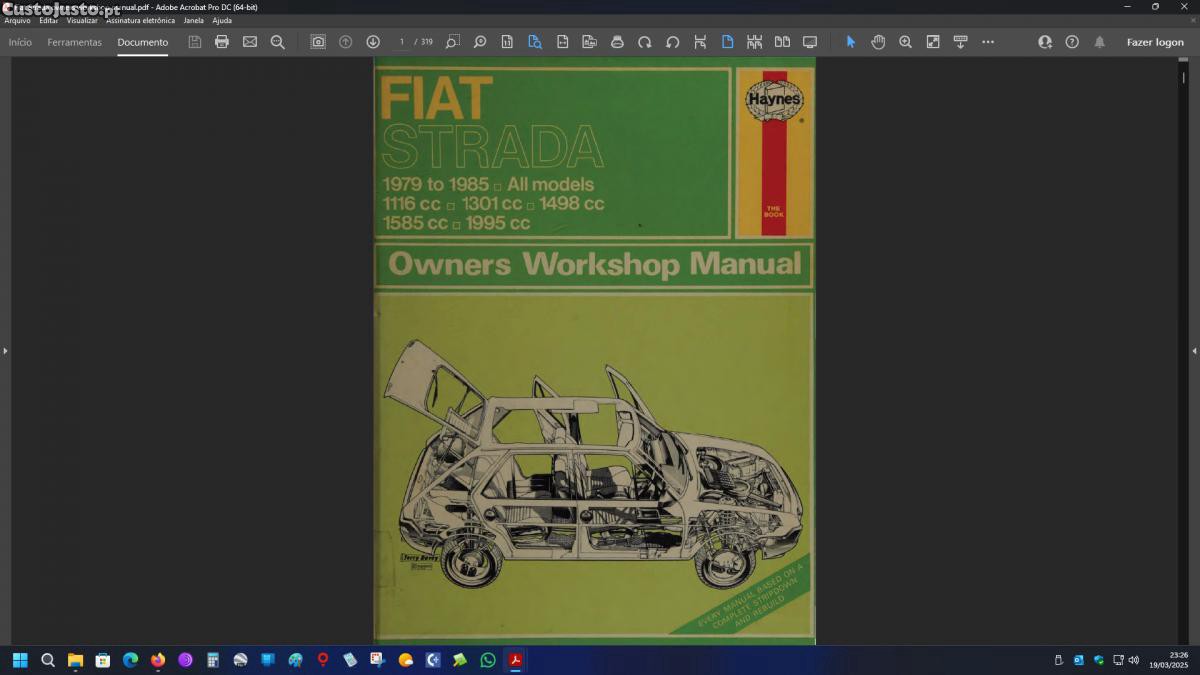Screen dimensions: 1200x675
Task: Expand the left navigation pane arrow
Action: [5, 351]
